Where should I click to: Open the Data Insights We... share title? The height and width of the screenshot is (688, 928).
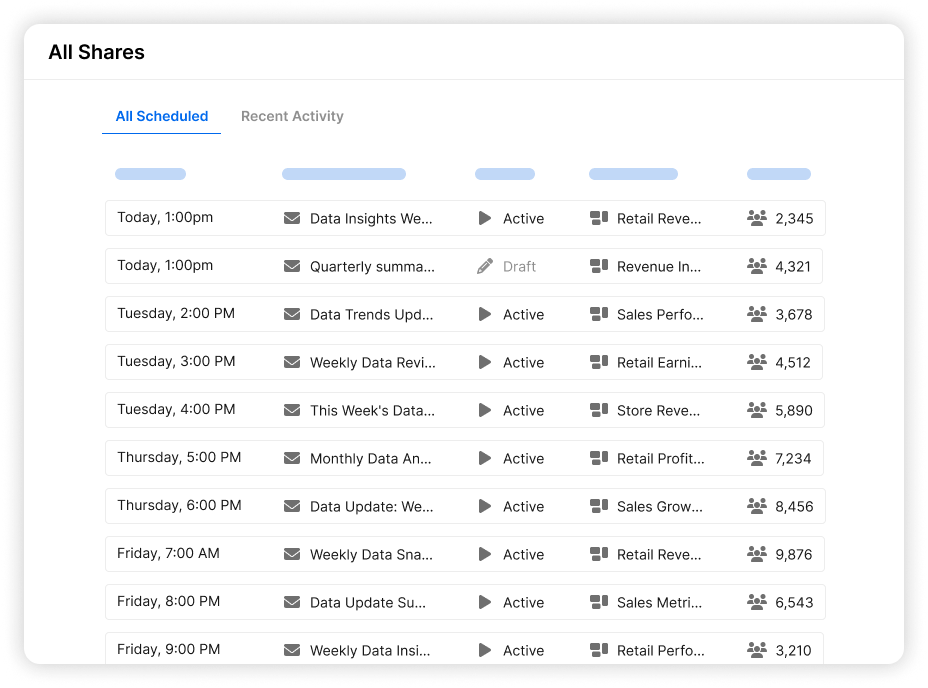pos(371,218)
